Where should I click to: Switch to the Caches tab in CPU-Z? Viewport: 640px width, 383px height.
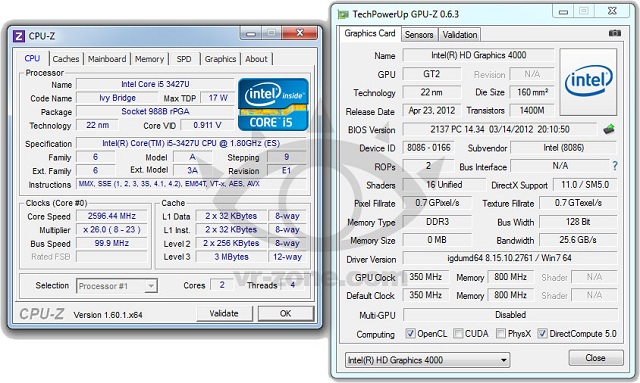[x=66, y=59]
